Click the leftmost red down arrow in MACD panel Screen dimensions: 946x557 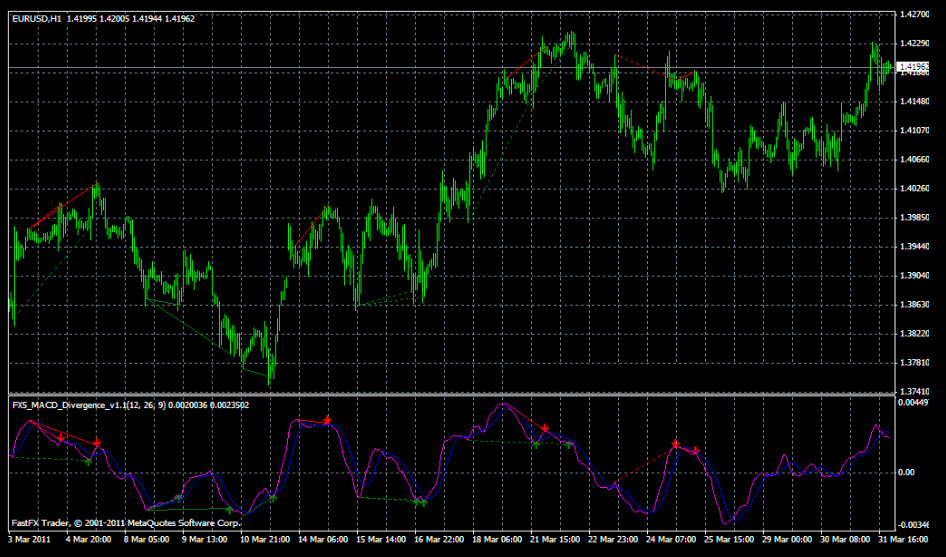(61, 437)
